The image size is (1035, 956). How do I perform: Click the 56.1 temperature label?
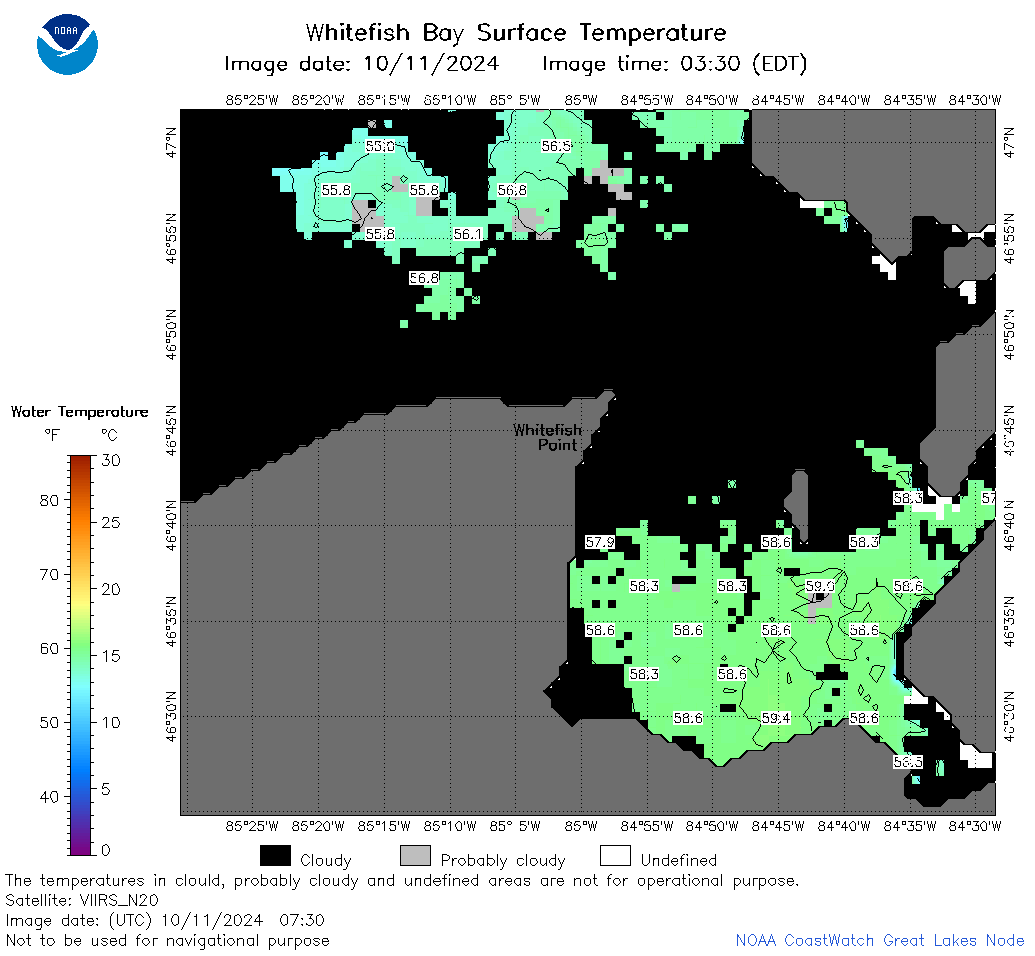tap(468, 234)
